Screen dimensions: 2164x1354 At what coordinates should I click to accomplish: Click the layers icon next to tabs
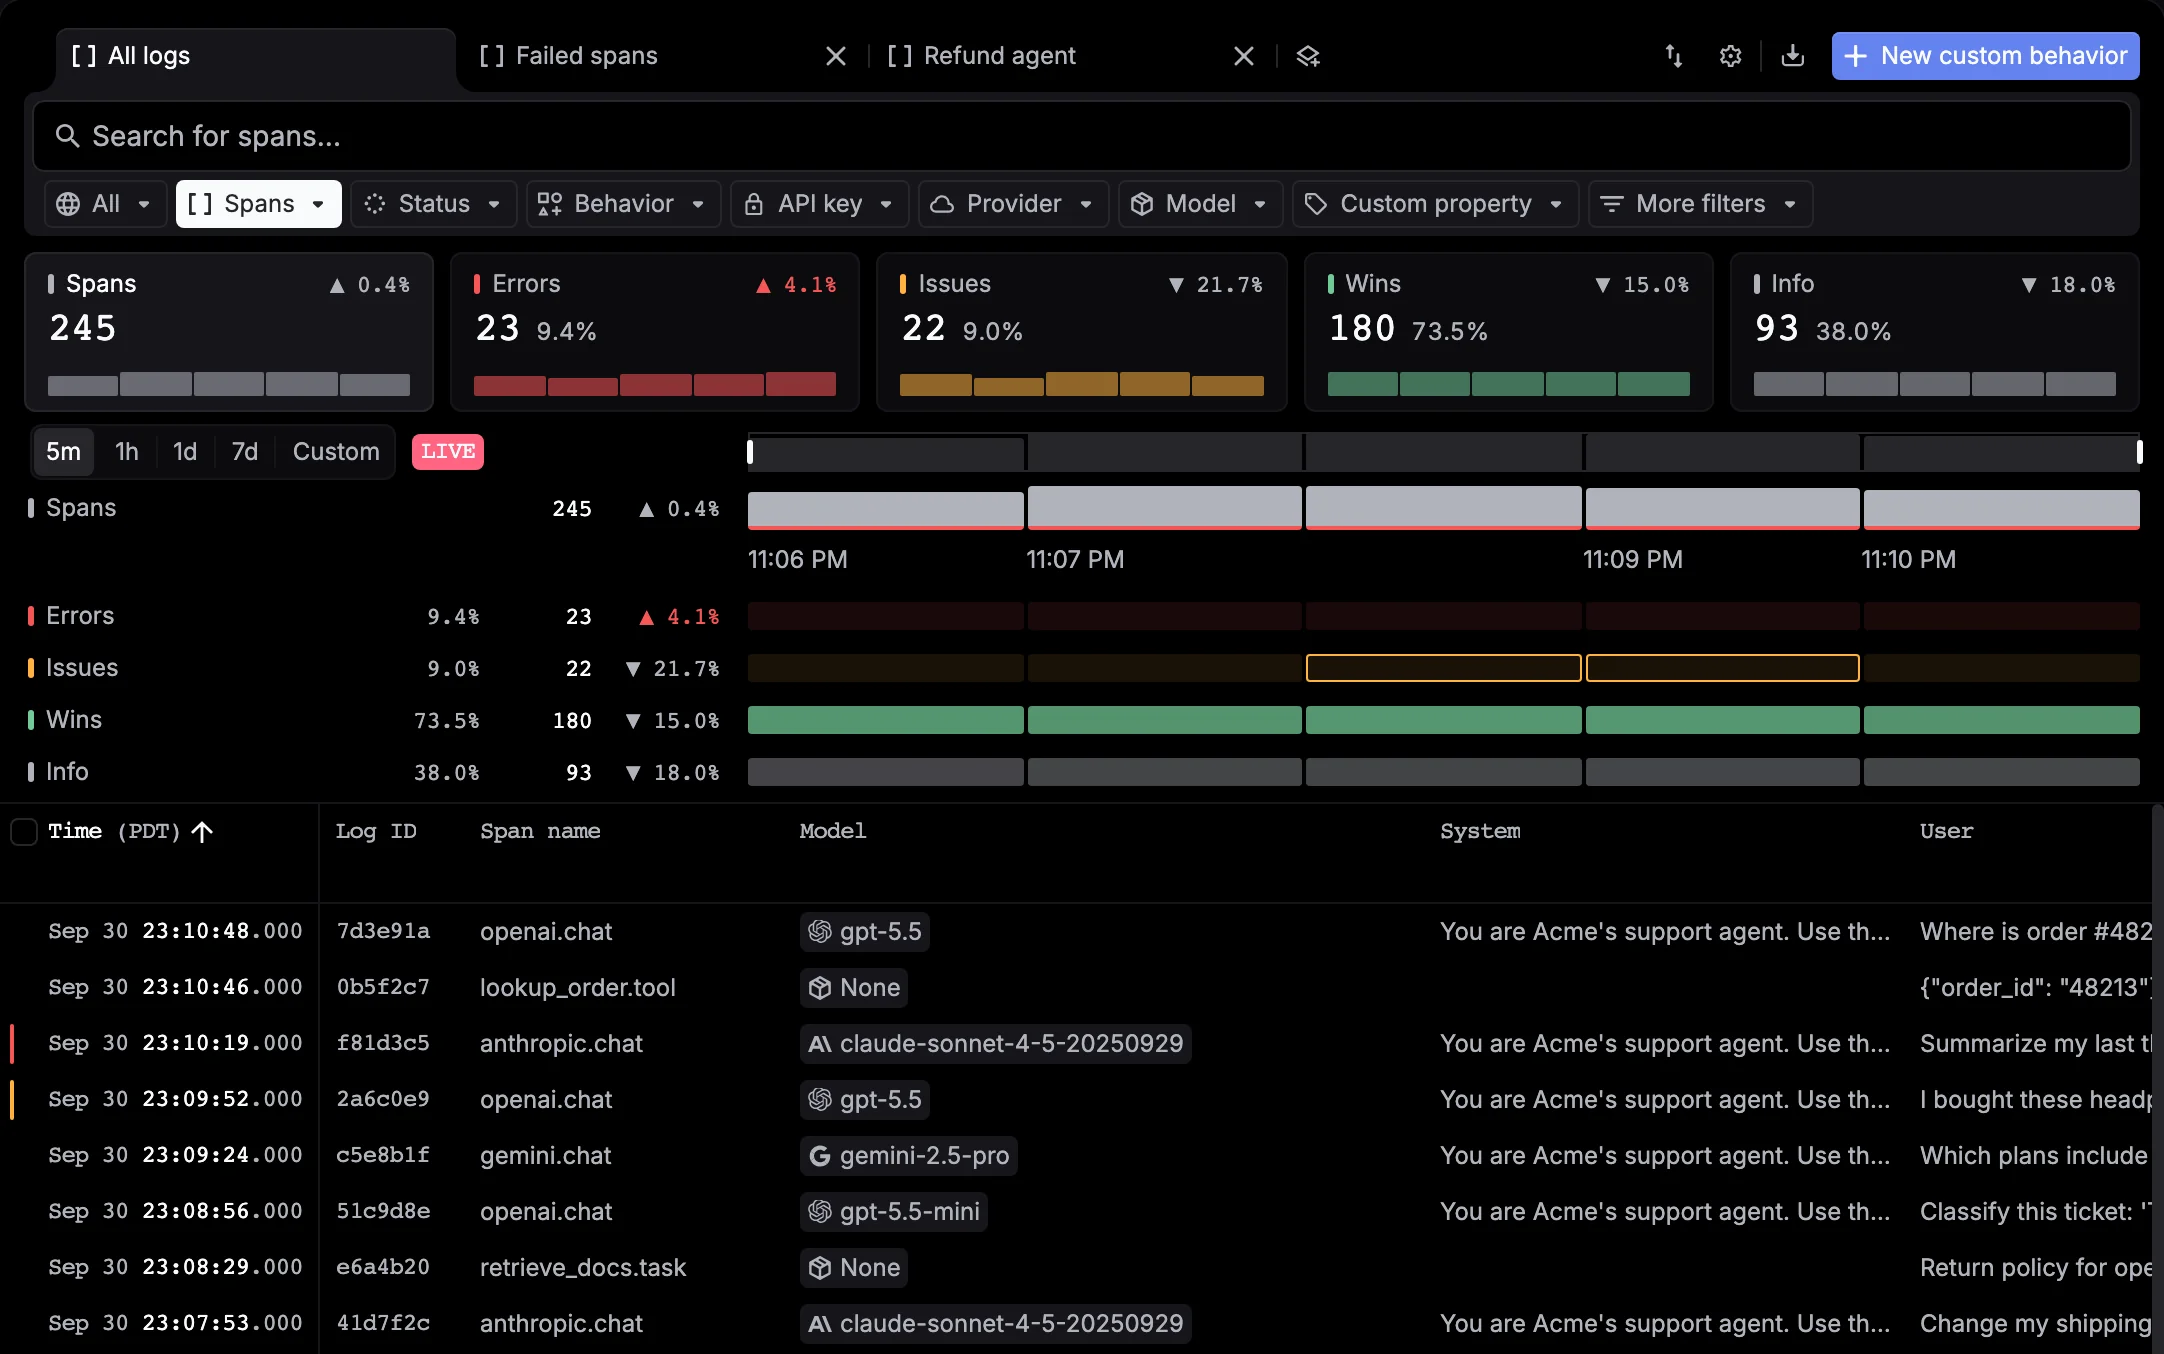[x=1308, y=56]
